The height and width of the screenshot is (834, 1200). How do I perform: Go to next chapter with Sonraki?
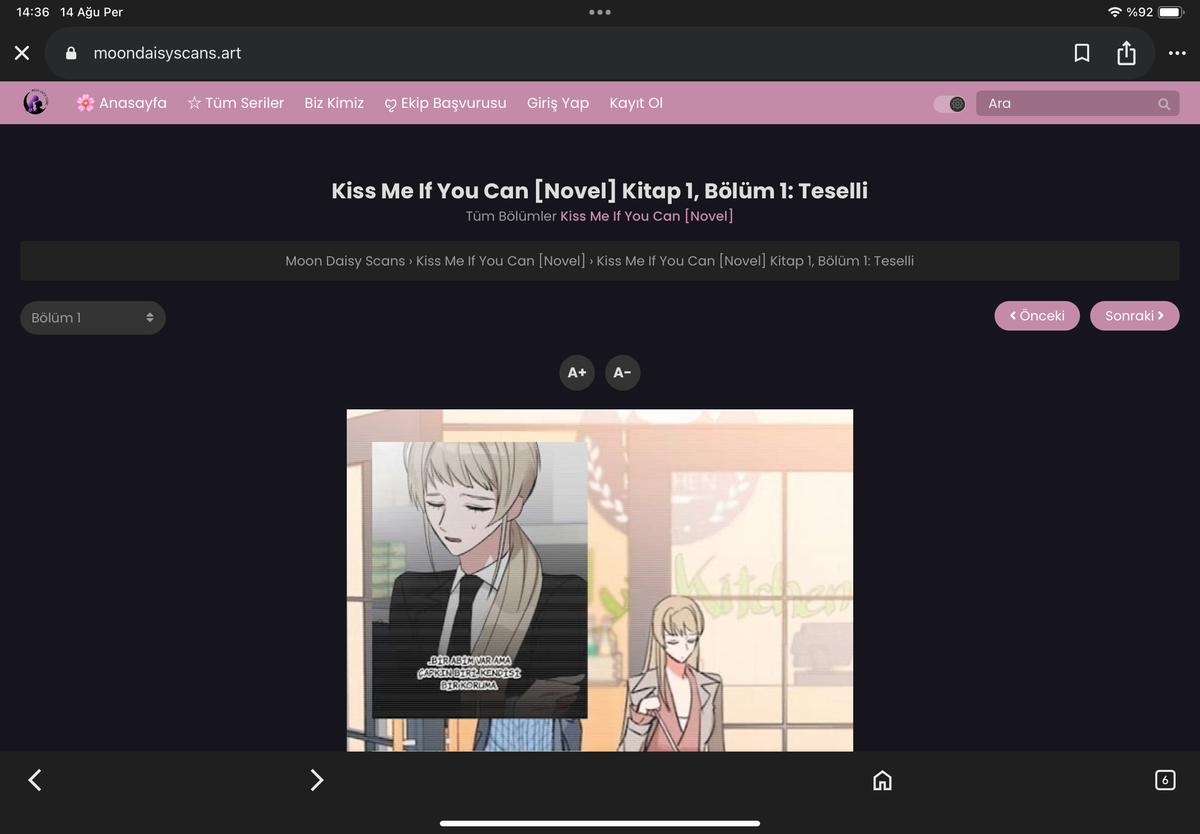(1134, 316)
